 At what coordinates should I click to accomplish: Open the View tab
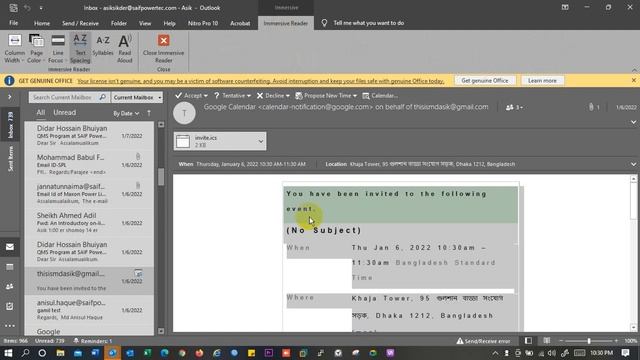(x=145, y=23)
